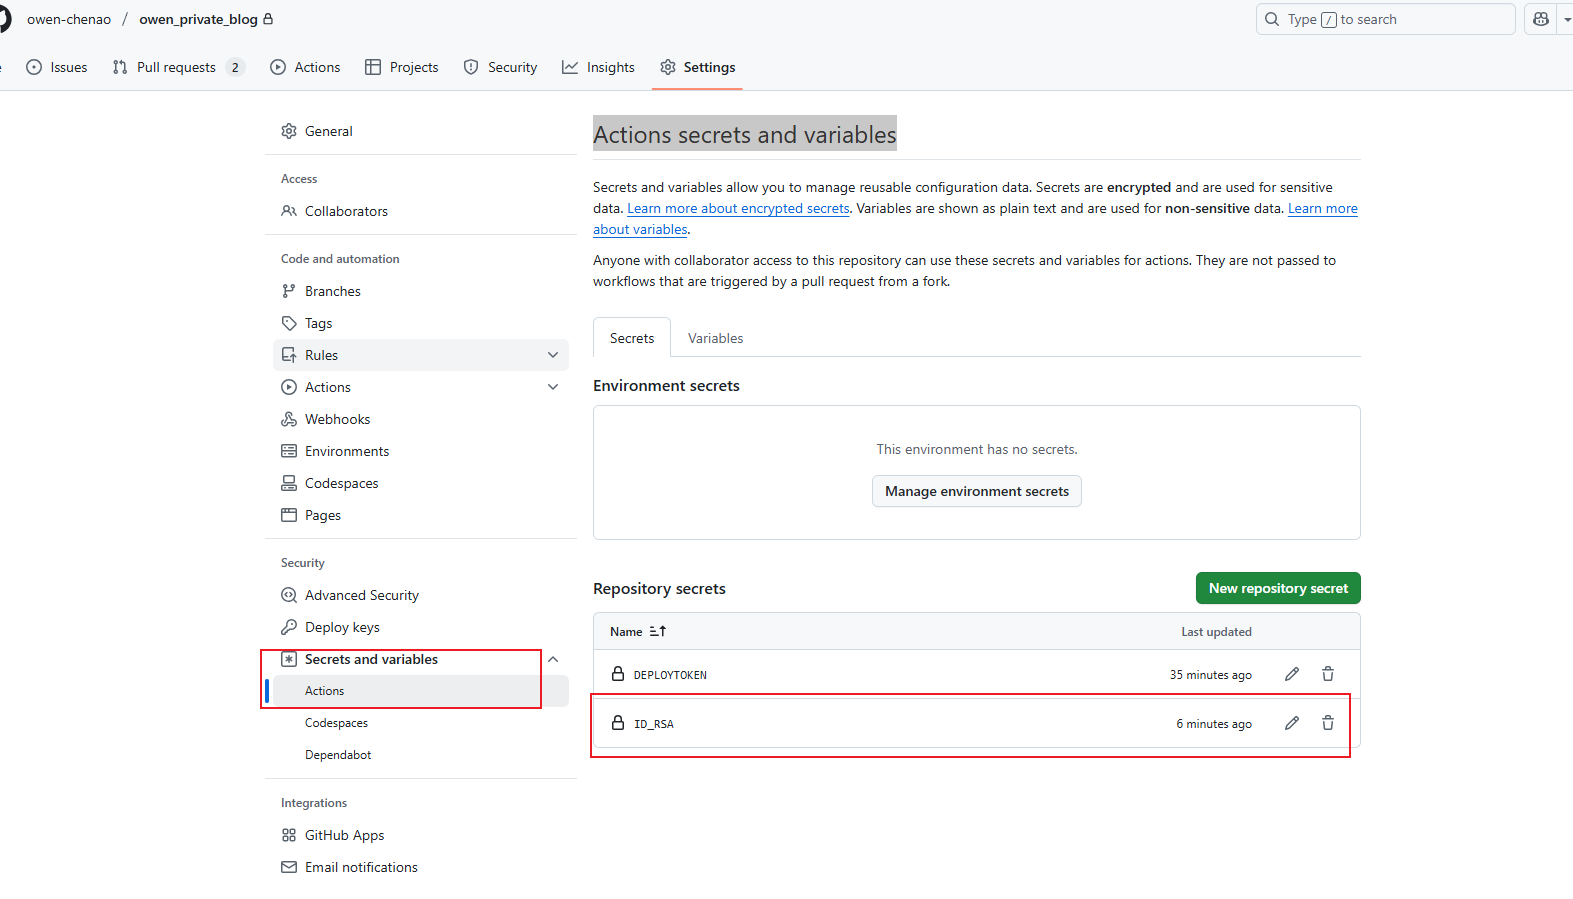Click the Webhooks icon in sidebar

coord(289,419)
